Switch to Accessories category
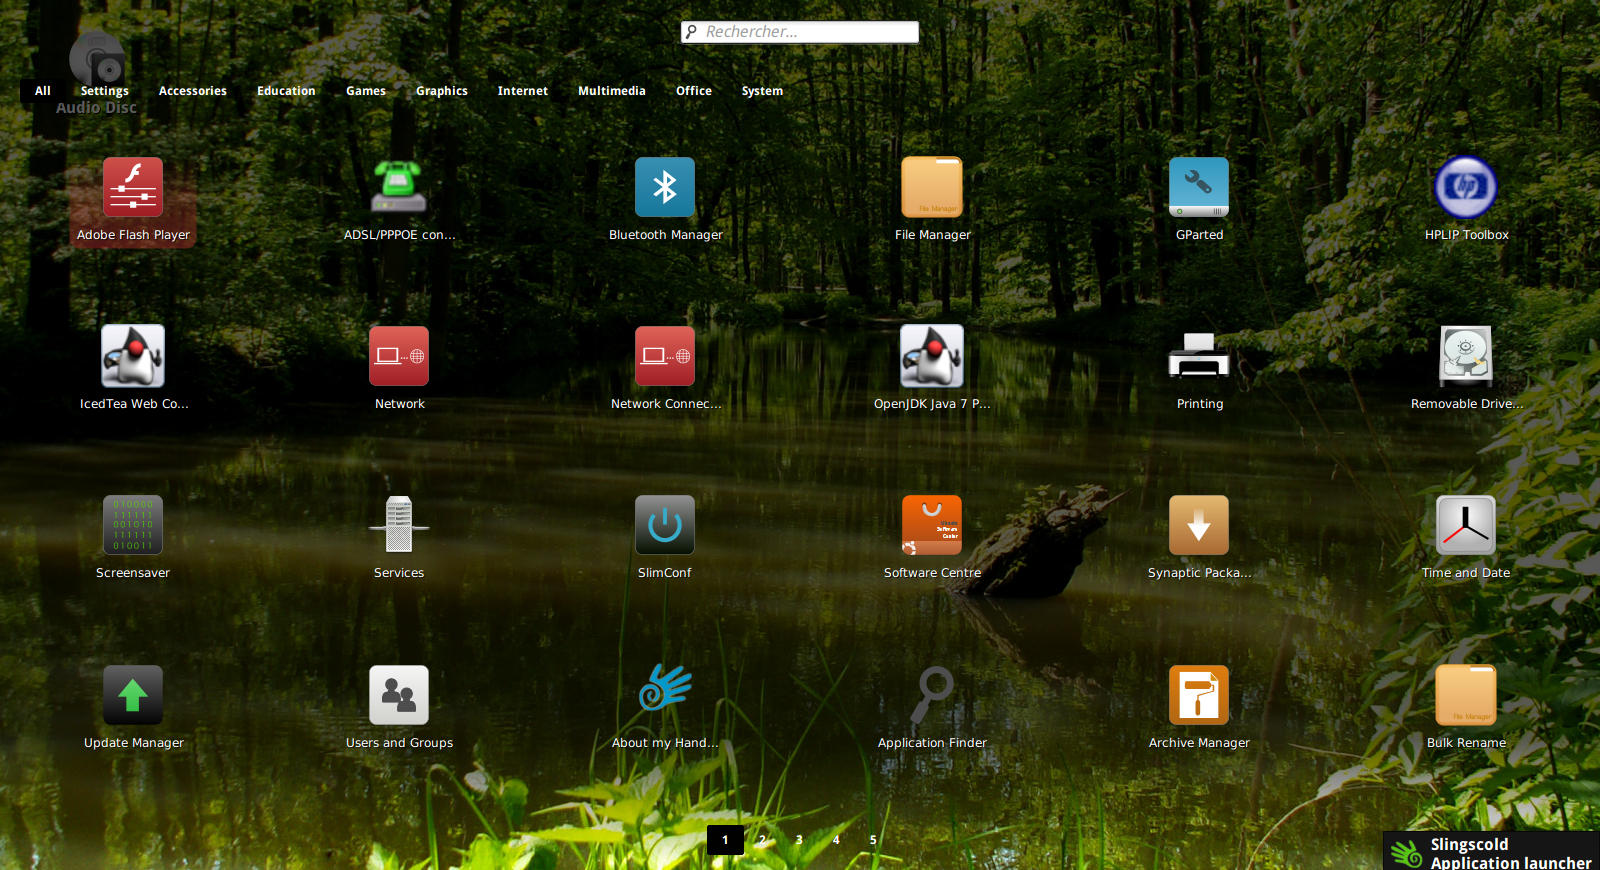The image size is (1600, 870). 193,91
